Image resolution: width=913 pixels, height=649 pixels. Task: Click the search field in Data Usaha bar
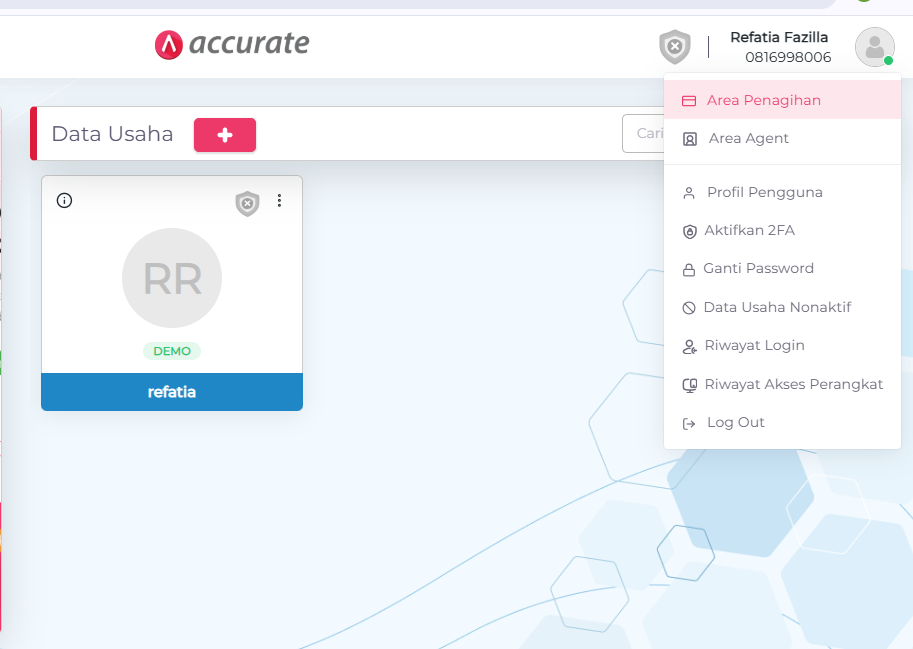tap(643, 134)
